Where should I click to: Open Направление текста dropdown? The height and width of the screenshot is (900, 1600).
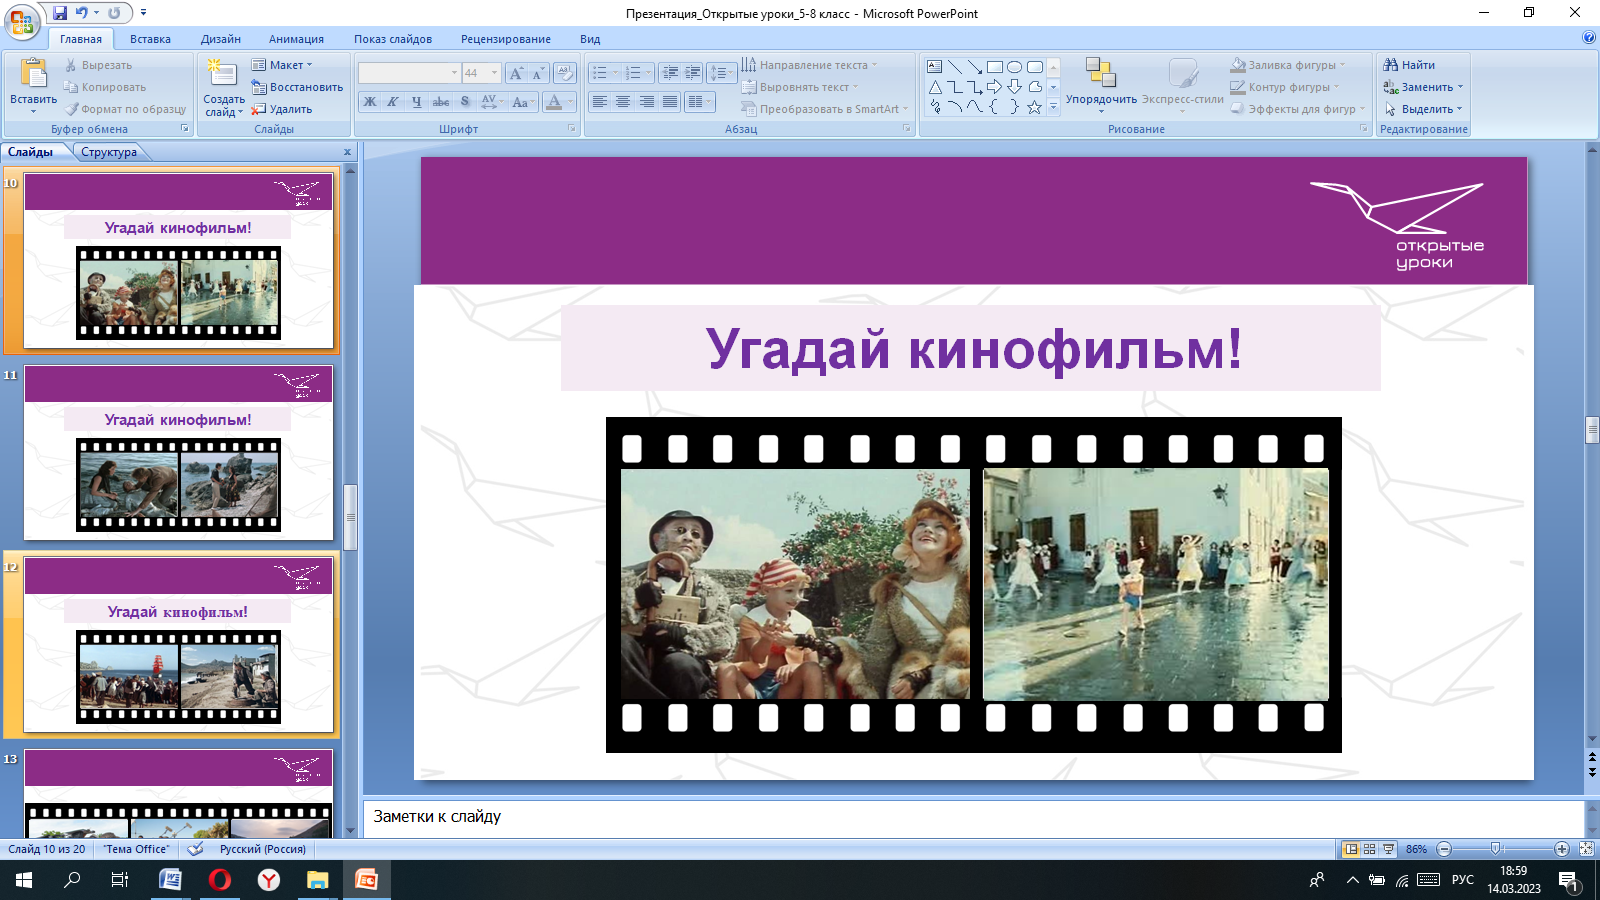tap(809, 65)
